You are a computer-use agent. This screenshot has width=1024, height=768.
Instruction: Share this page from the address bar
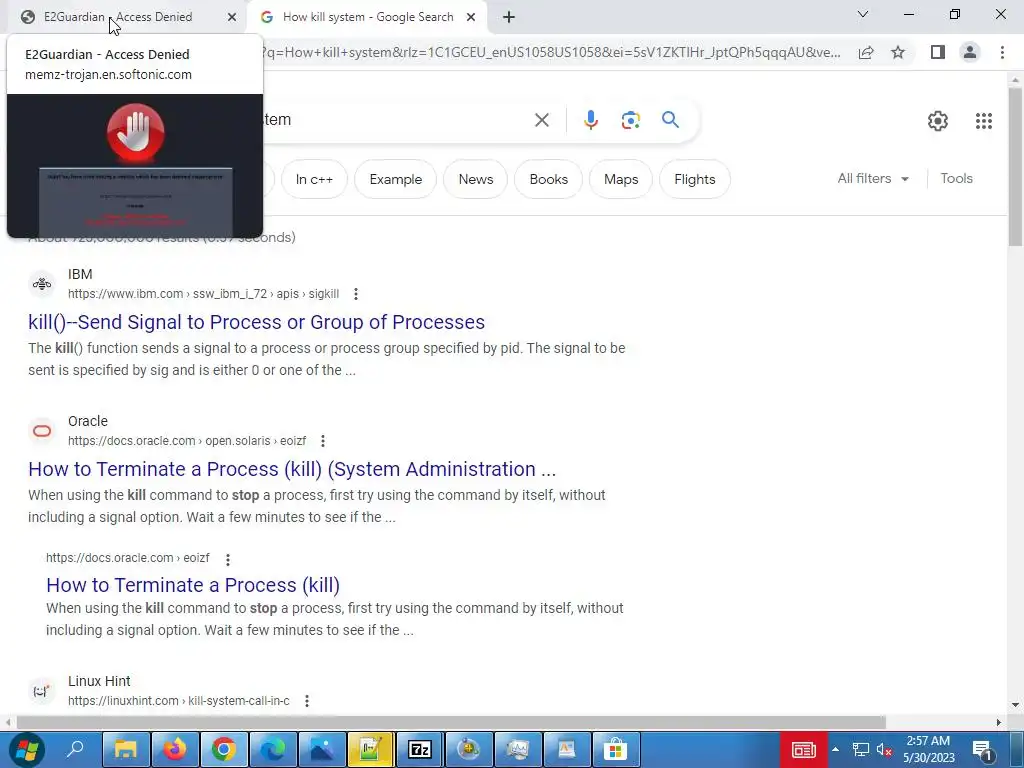866,52
